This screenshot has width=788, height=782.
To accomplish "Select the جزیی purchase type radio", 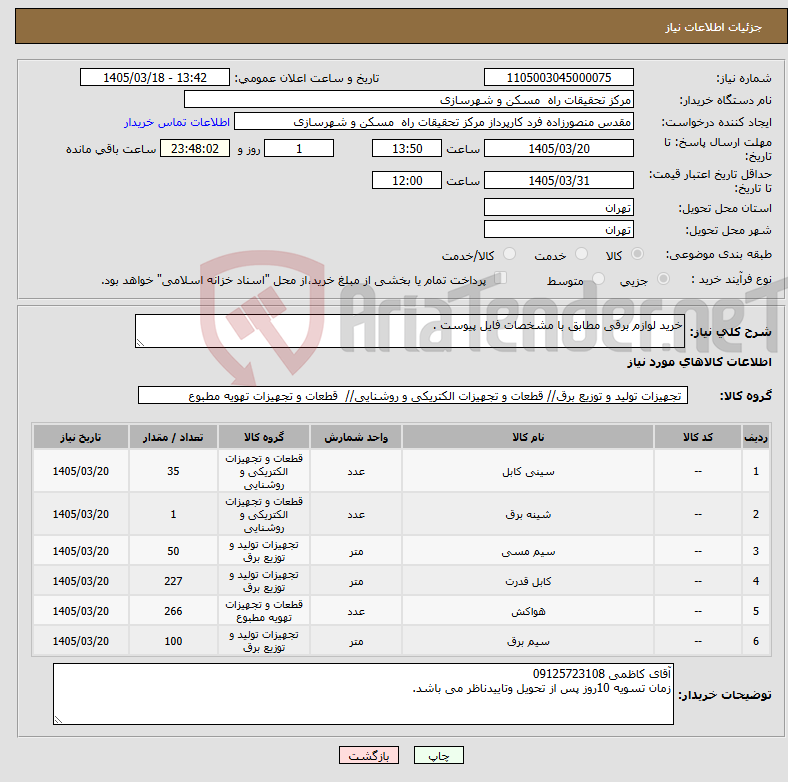I will pyautogui.click(x=663, y=278).
